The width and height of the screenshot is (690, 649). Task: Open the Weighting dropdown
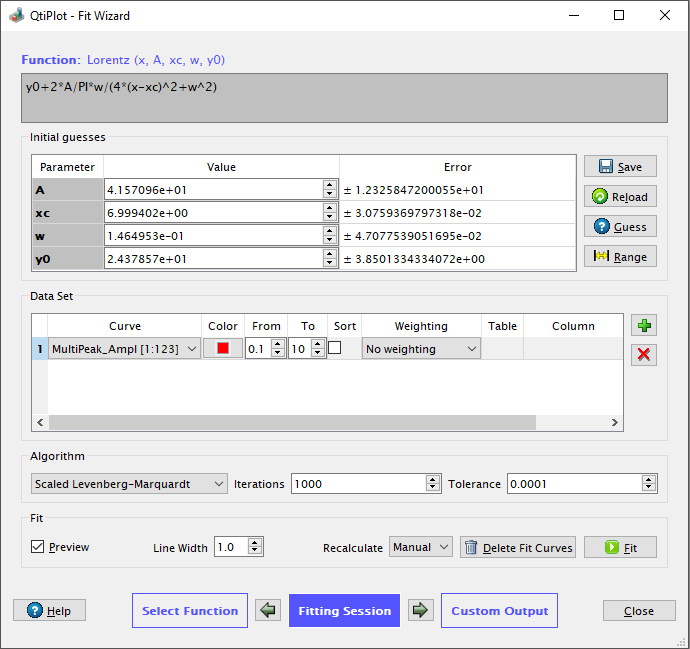pos(421,349)
